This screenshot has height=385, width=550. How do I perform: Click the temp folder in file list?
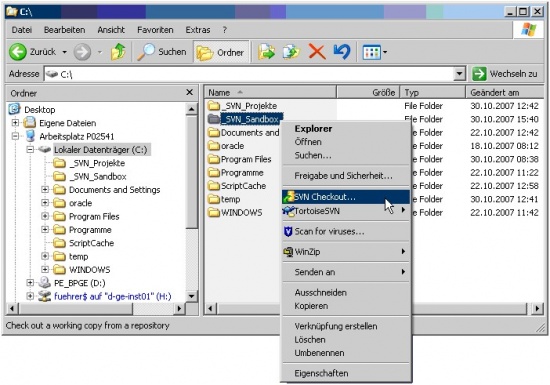[x=224, y=199]
